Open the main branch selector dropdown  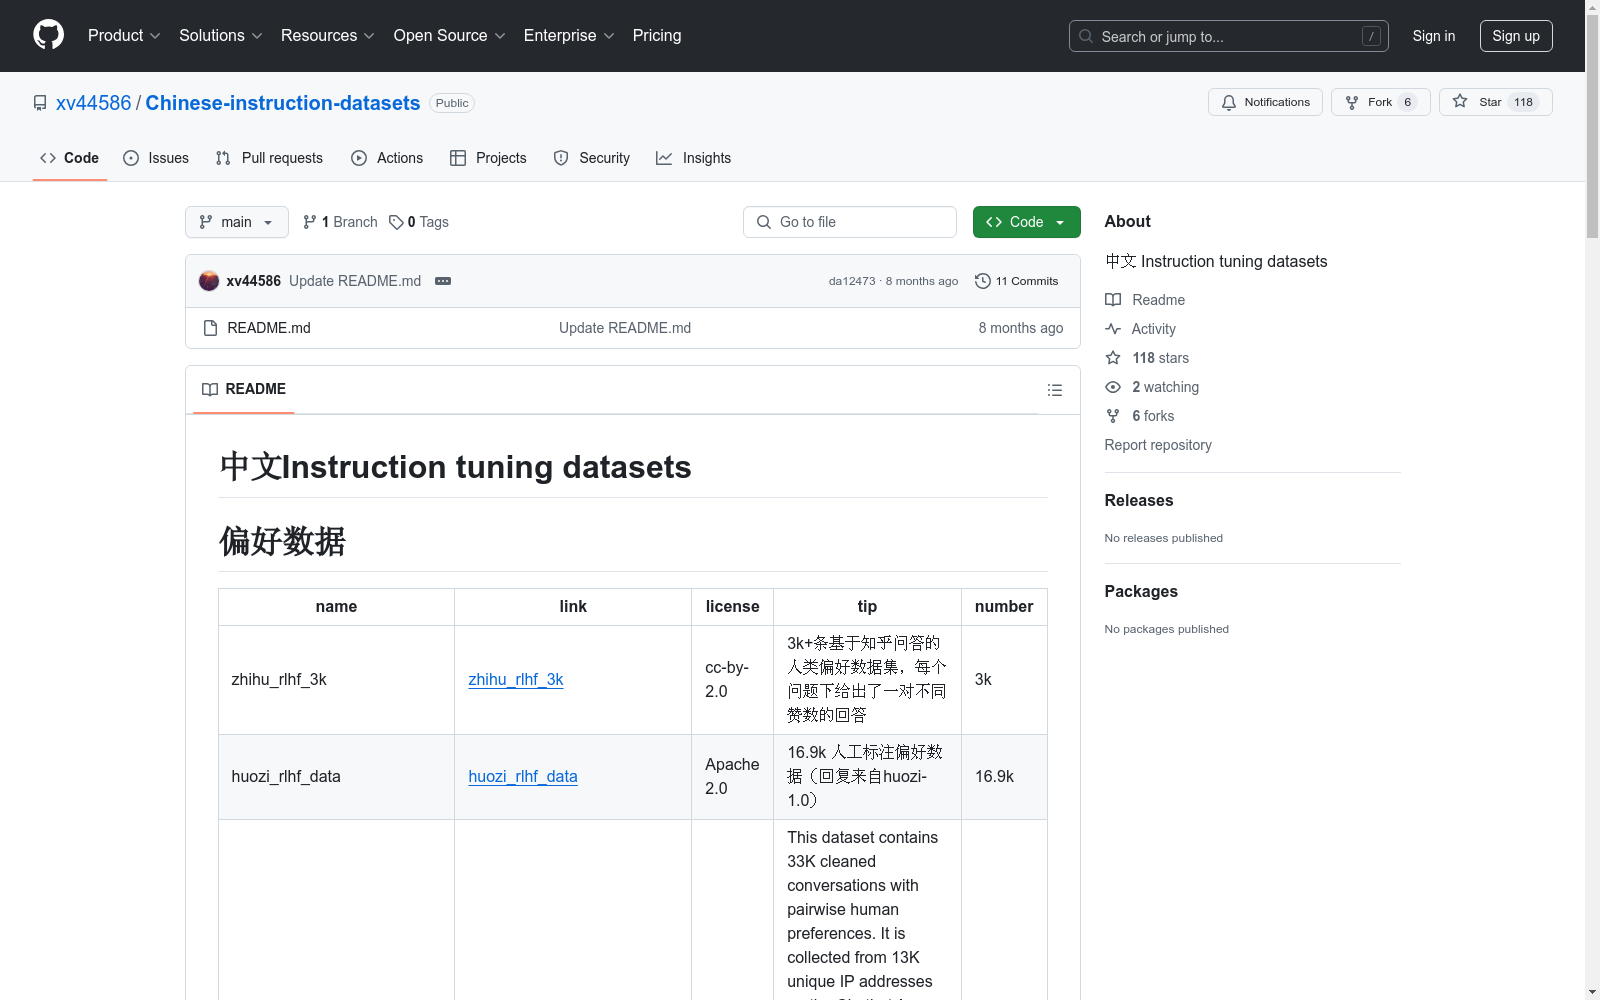(237, 222)
